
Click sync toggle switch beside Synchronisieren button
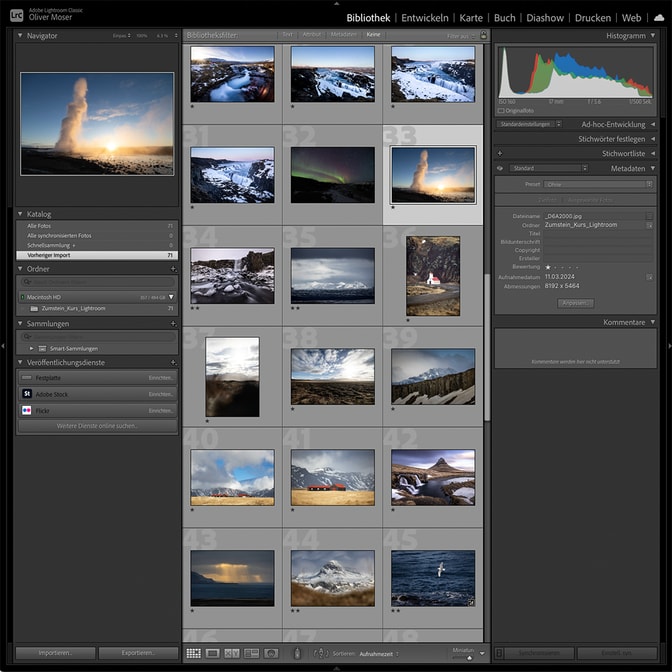tap(499, 653)
